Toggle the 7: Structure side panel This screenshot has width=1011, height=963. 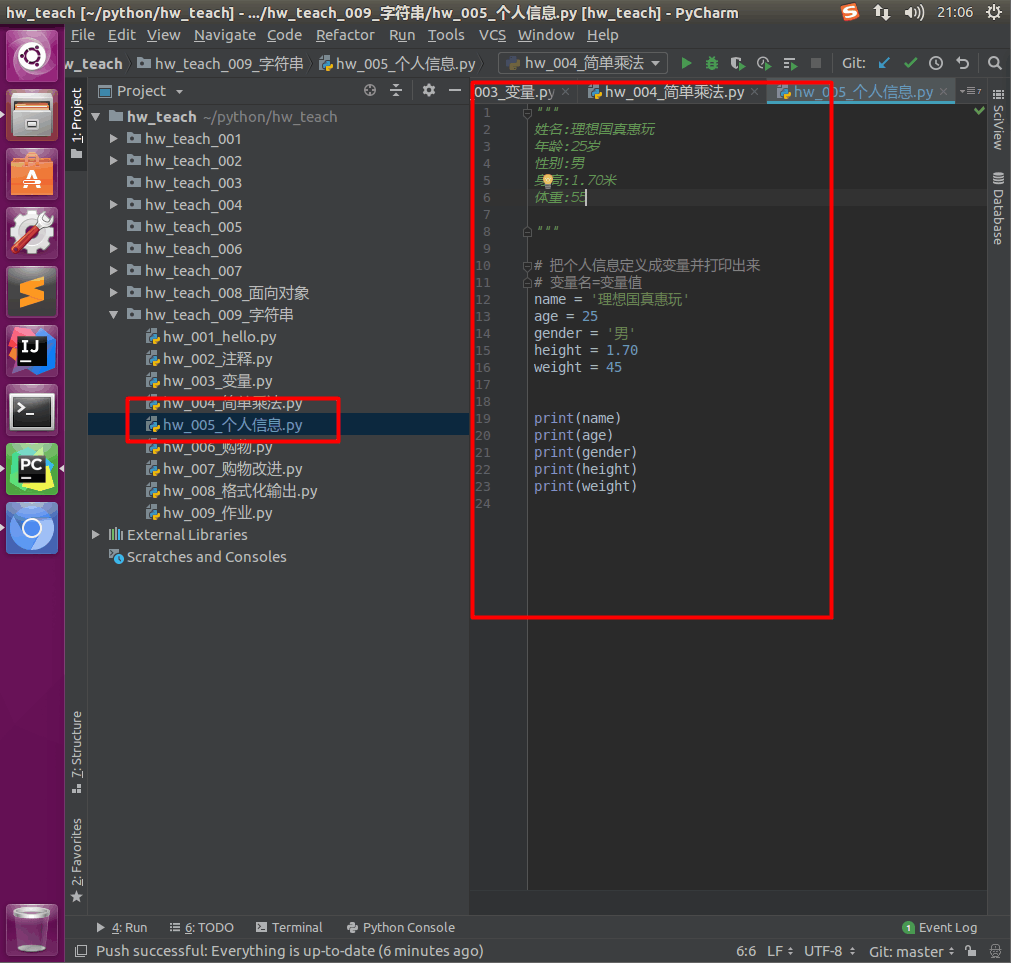click(77, 752)
